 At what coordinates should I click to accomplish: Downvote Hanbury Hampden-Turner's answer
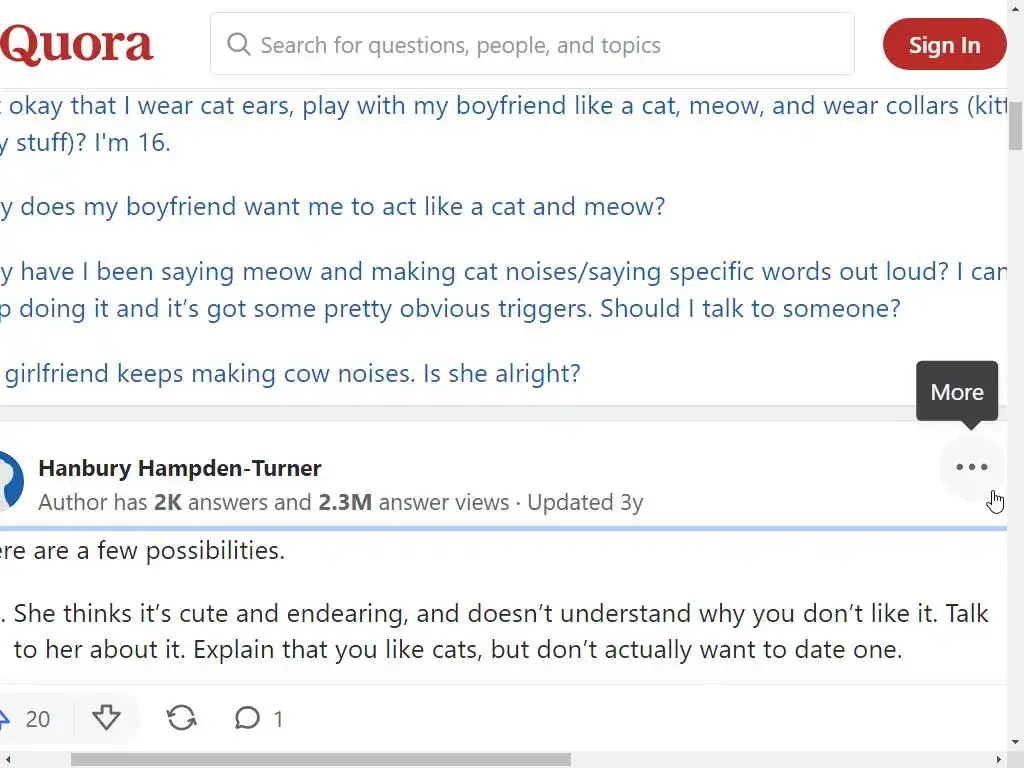(106, 718)
